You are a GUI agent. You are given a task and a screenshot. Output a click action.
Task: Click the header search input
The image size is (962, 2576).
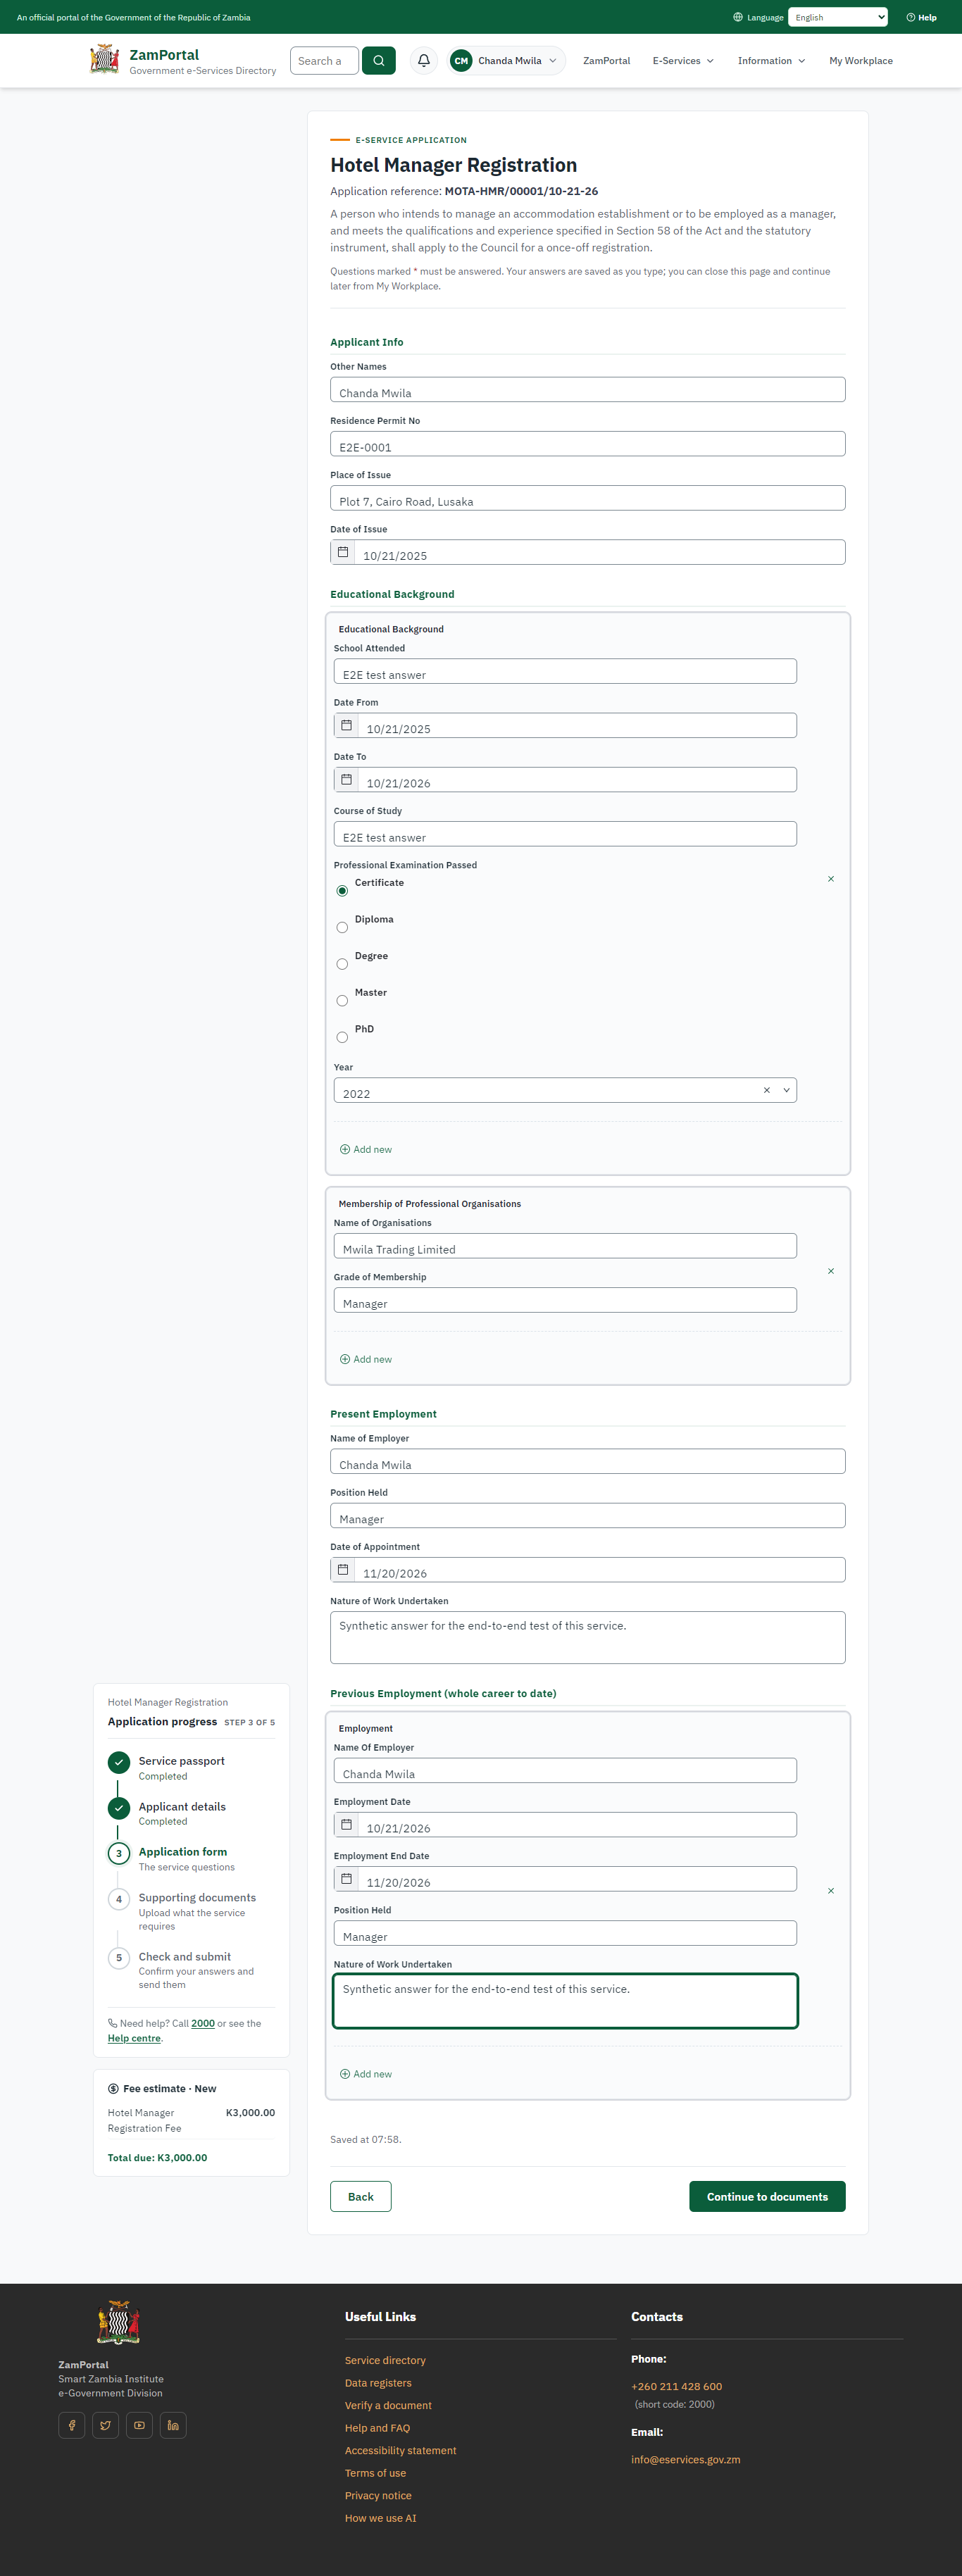click(x=324, y=61)
